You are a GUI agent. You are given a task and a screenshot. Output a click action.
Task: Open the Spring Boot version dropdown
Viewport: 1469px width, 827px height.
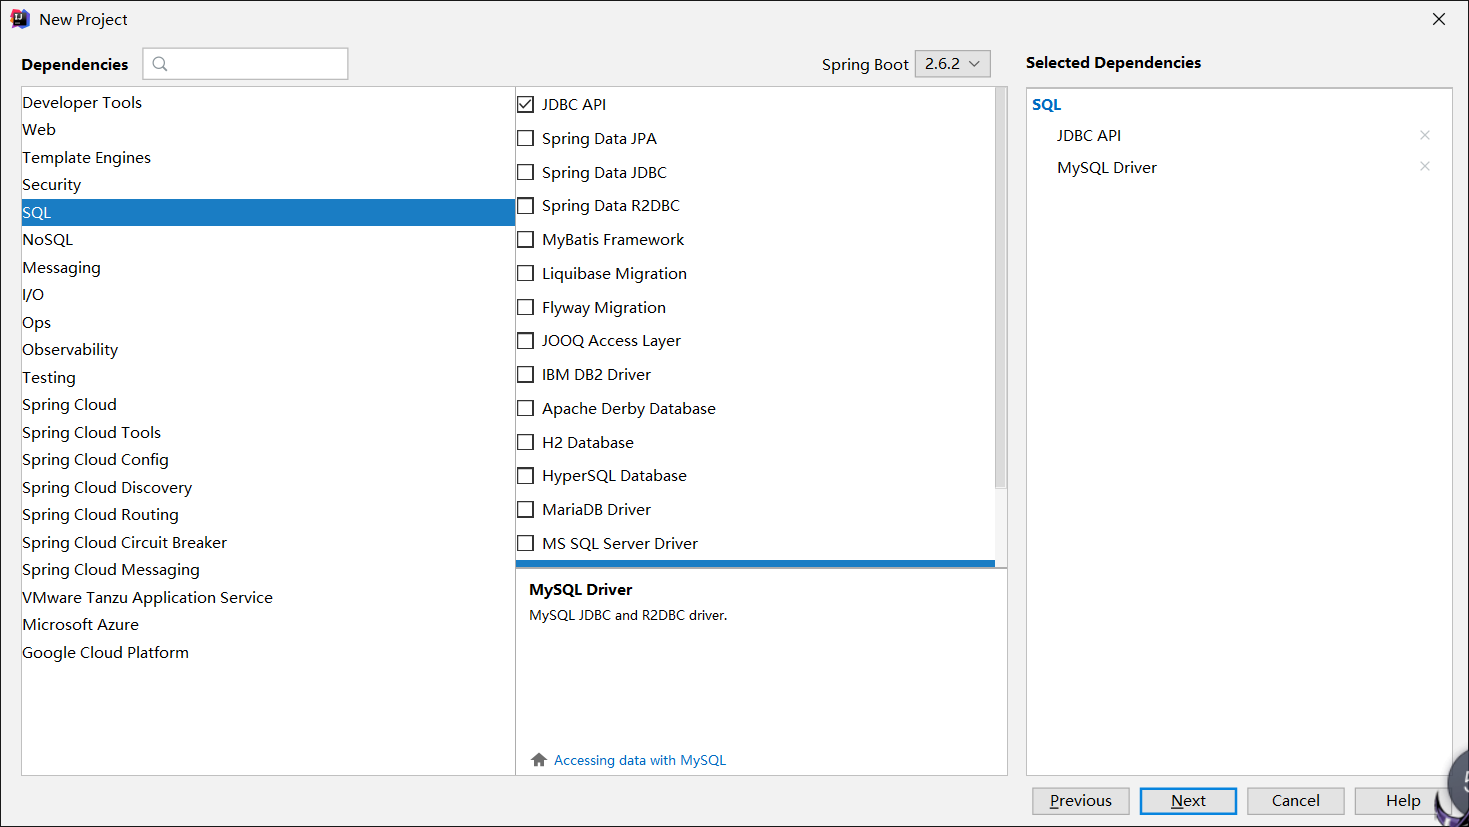click(x=952, y=64)
